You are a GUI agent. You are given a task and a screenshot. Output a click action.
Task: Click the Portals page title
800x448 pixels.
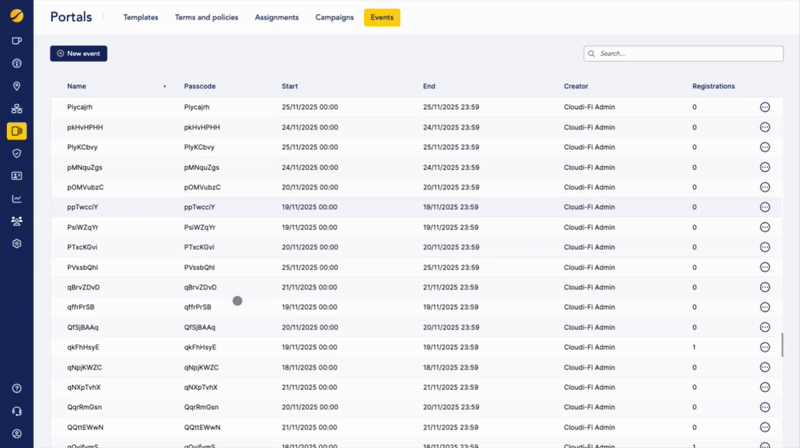pos(71,17)
